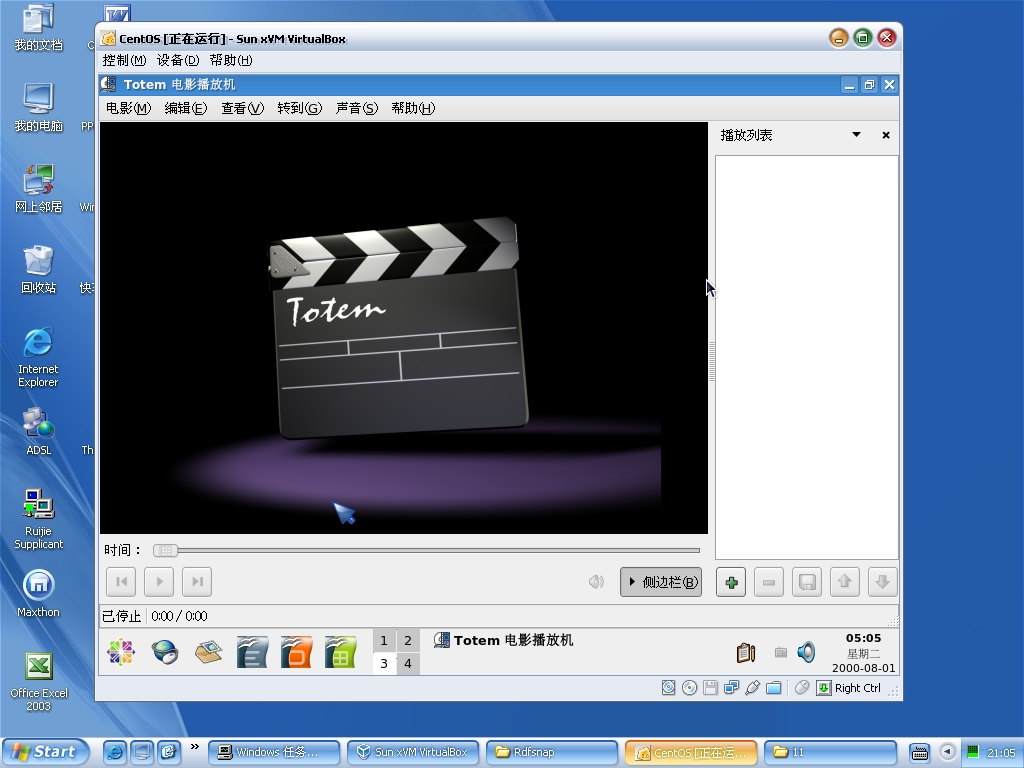This screenshot has width=1024, height=768.
Task: Click the VirtualBox hard disk status icon
Action: click(668, 688)
